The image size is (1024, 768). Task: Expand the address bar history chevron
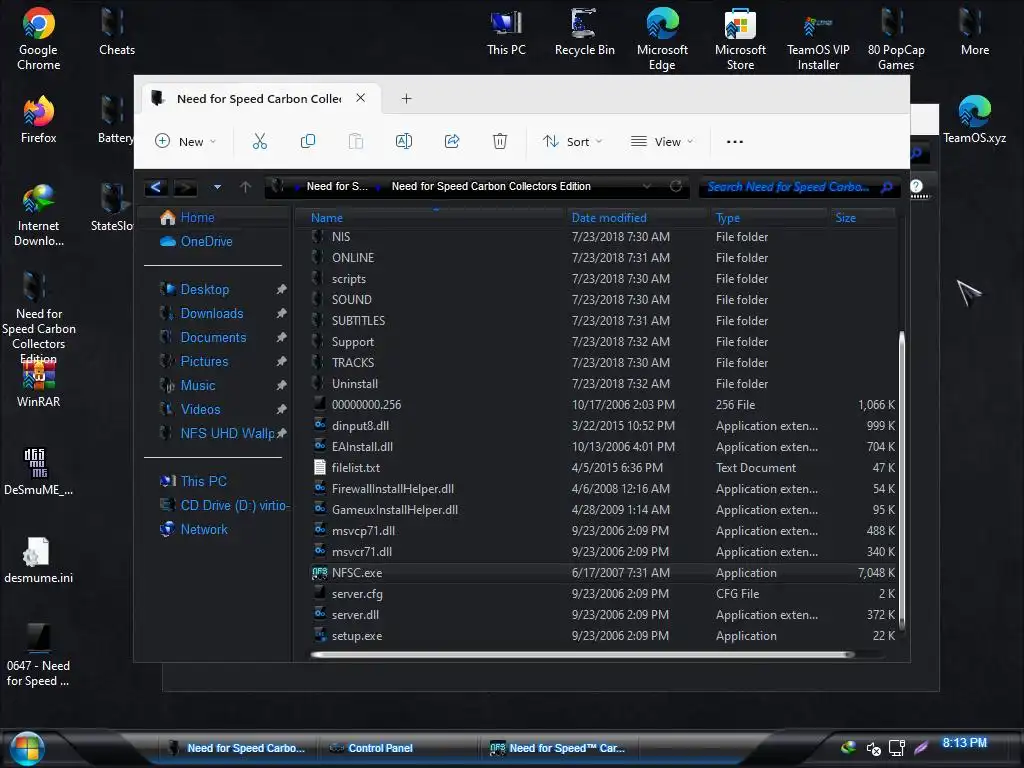[x=647, y=187]
